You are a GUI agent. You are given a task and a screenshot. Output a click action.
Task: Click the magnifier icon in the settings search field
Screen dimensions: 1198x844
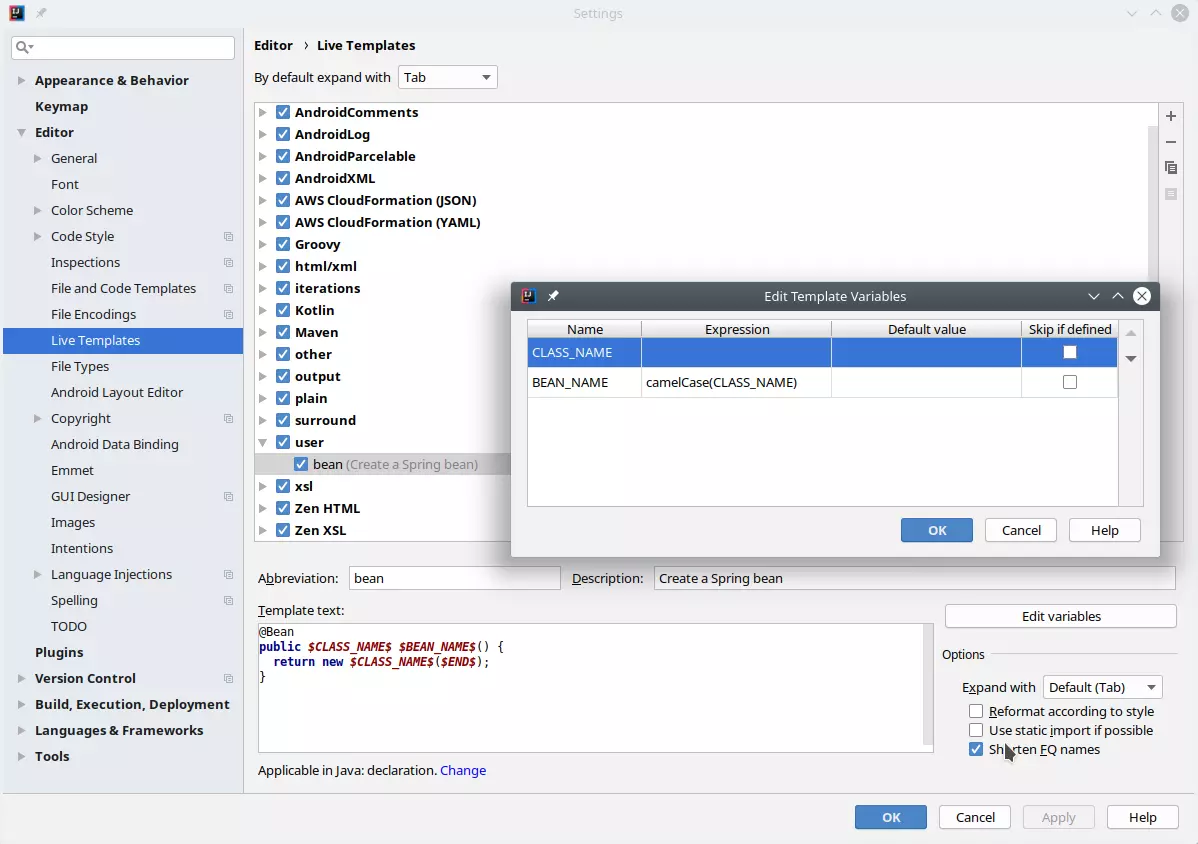click(21, 47)
